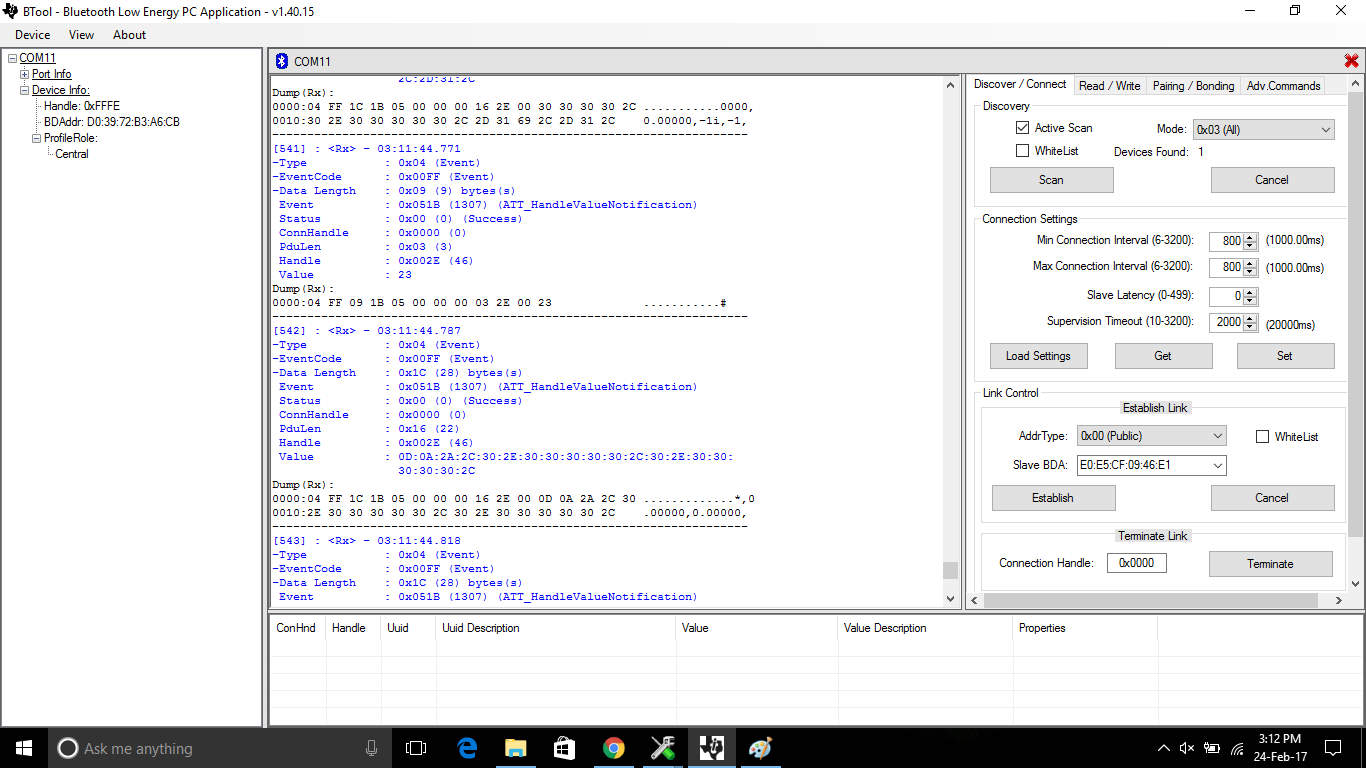Screen dimensions: 1366x768
Task: Collapse the COM11 tree node
Action: [x=11, y=58]
